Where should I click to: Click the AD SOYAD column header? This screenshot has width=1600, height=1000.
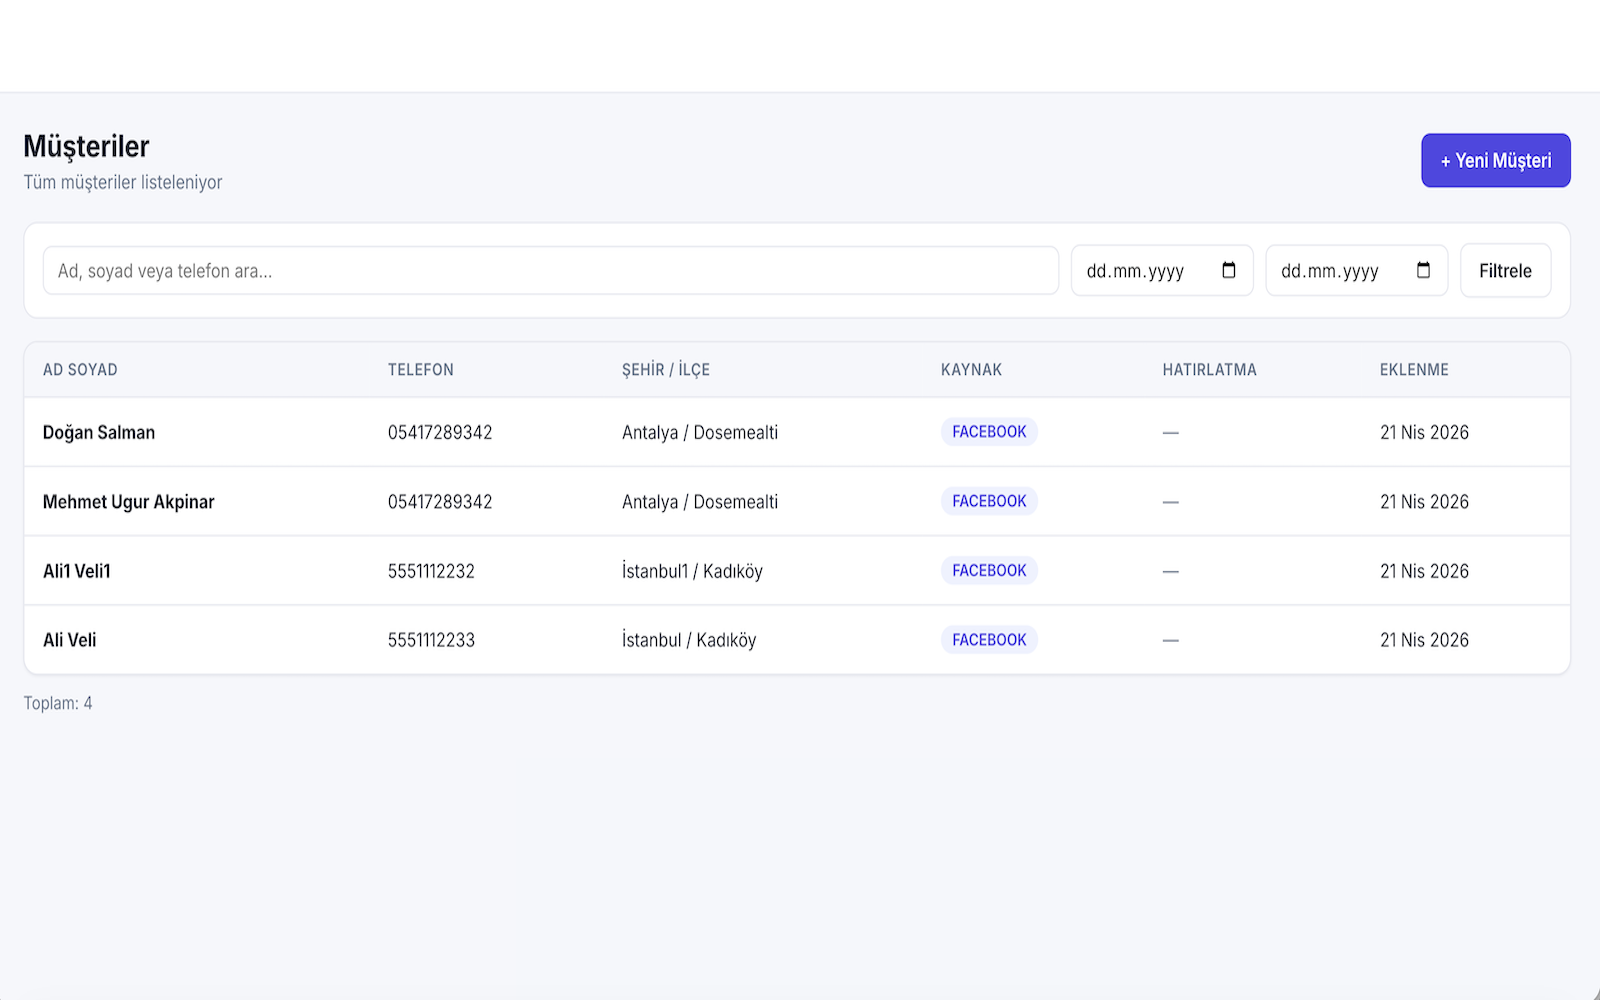(x=80, y=370)
